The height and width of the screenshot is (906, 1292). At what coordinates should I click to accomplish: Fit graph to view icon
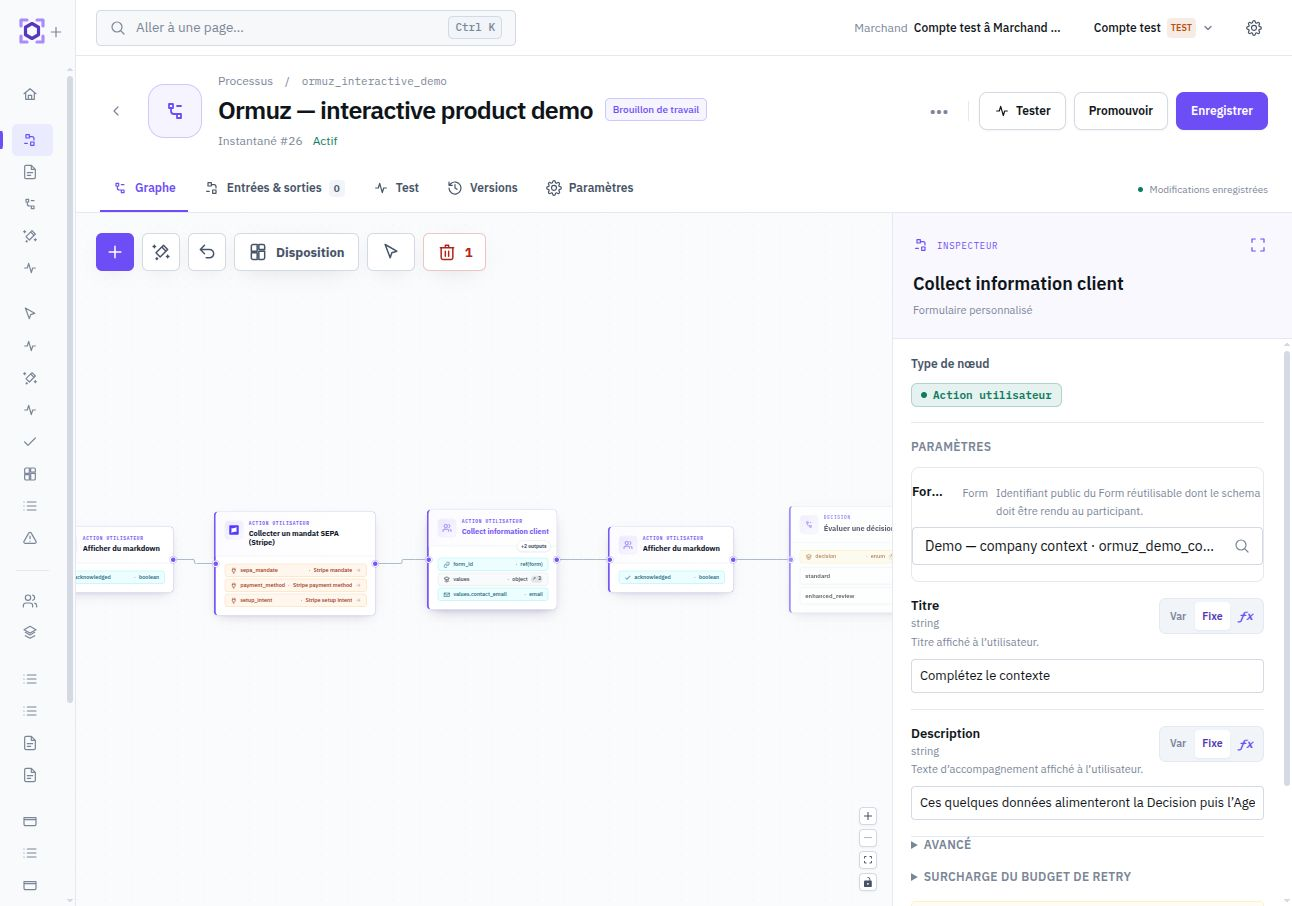coord(868,860)
